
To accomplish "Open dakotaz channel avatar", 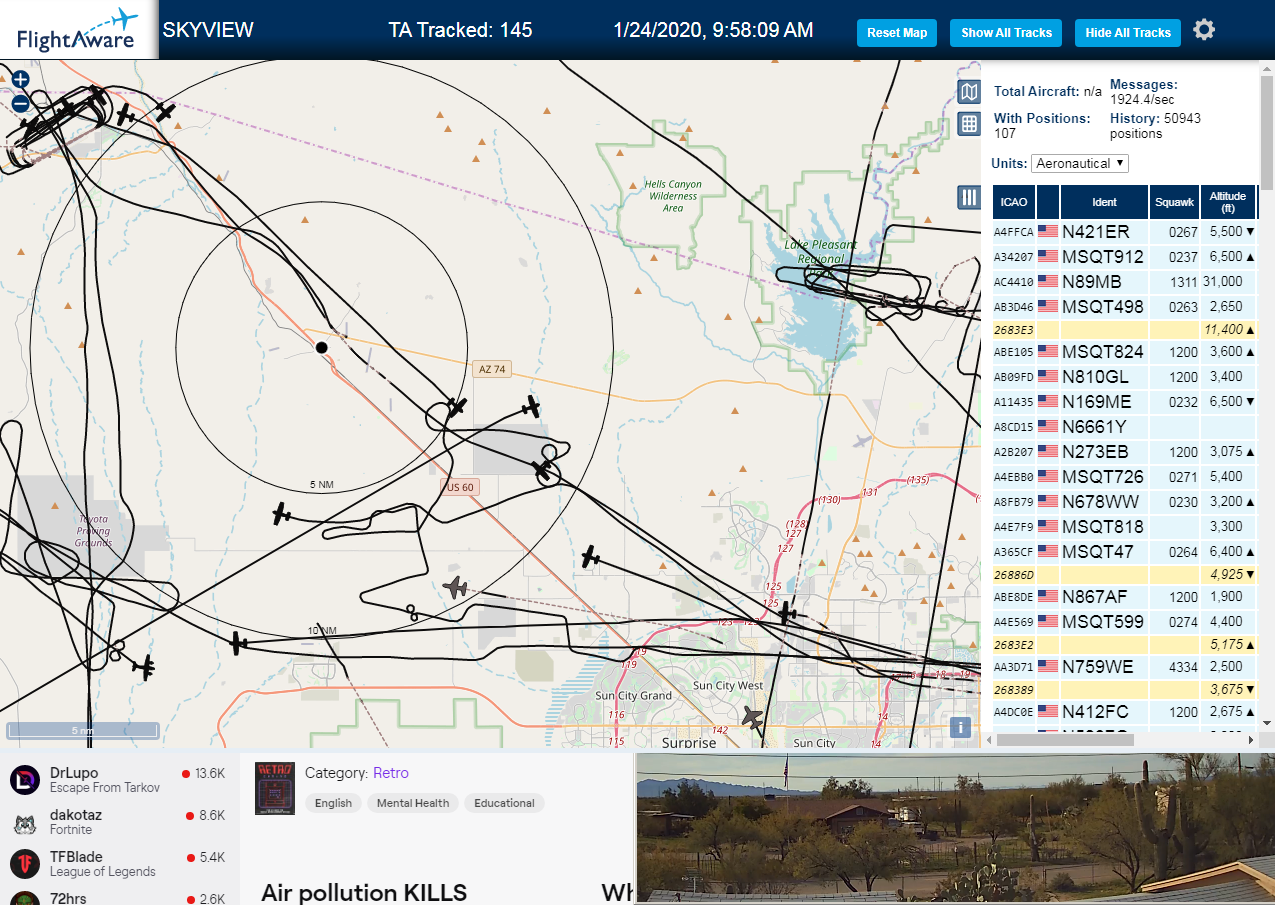I will pyautogui.click(x=24, y=822).
